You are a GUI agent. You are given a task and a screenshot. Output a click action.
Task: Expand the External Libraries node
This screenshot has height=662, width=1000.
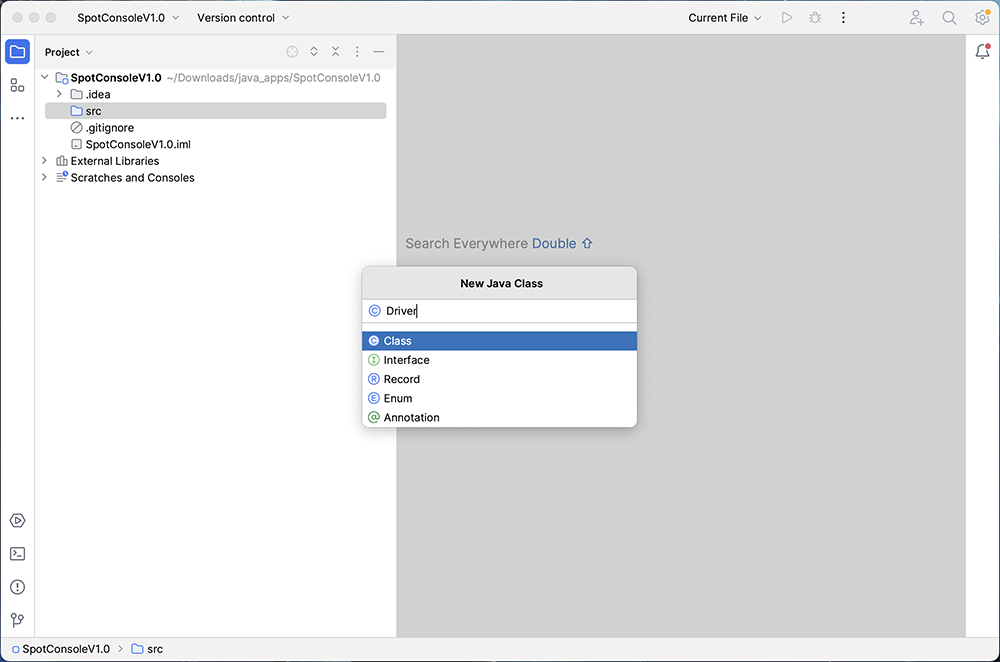coord(44,161)
